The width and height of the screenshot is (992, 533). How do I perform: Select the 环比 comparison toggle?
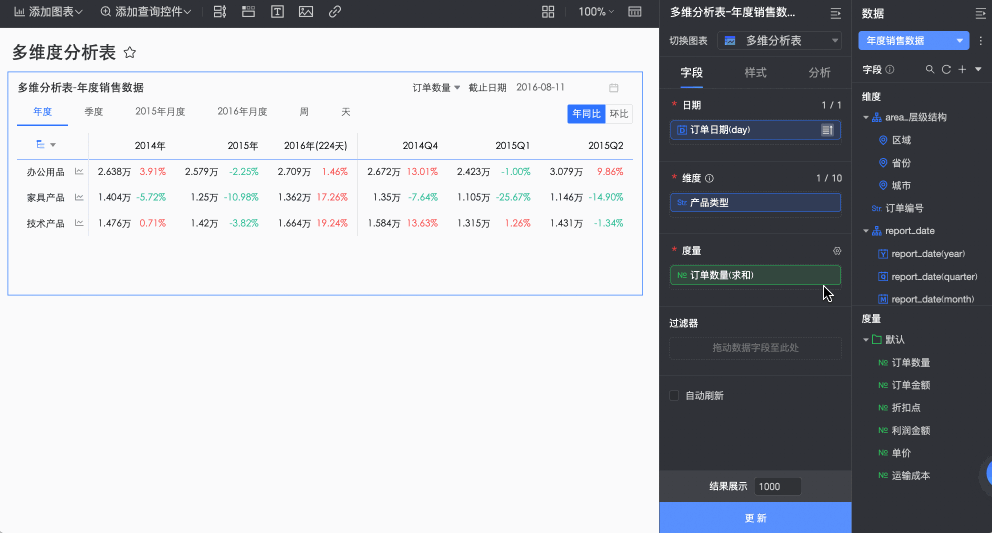tap(619, 114)
